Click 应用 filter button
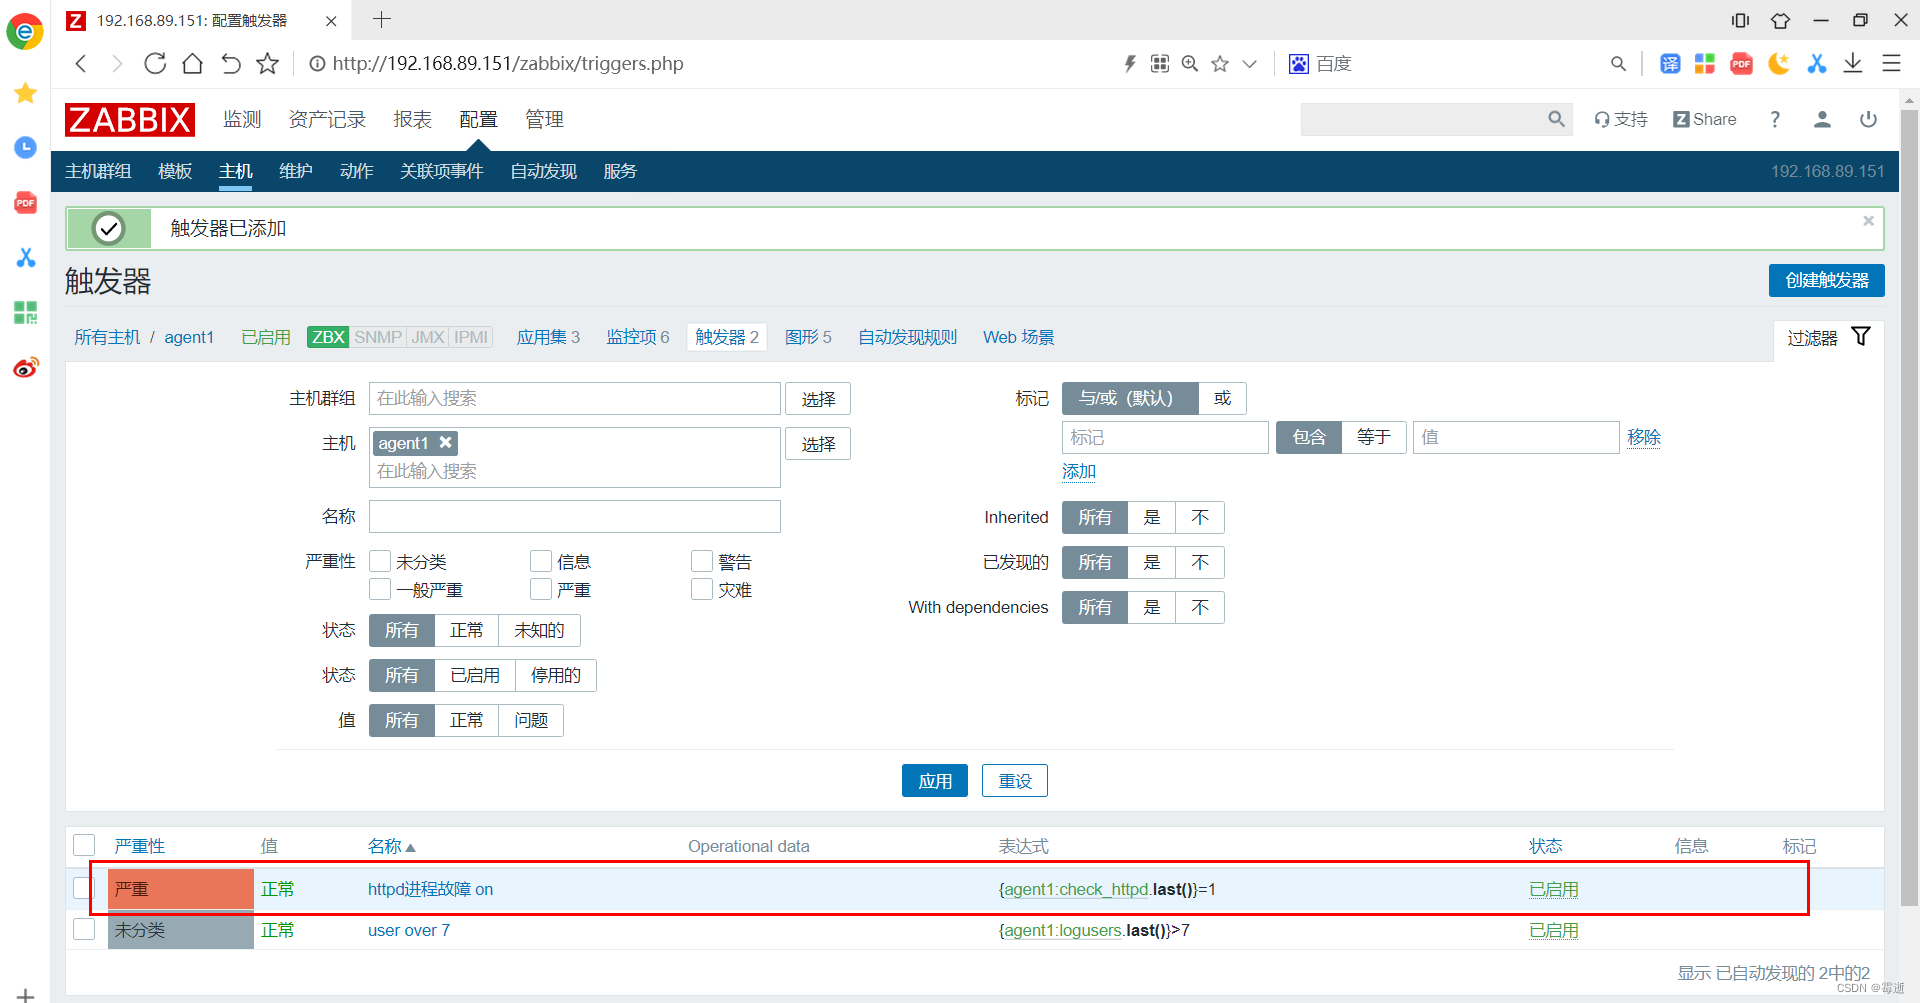 (935, 781)
